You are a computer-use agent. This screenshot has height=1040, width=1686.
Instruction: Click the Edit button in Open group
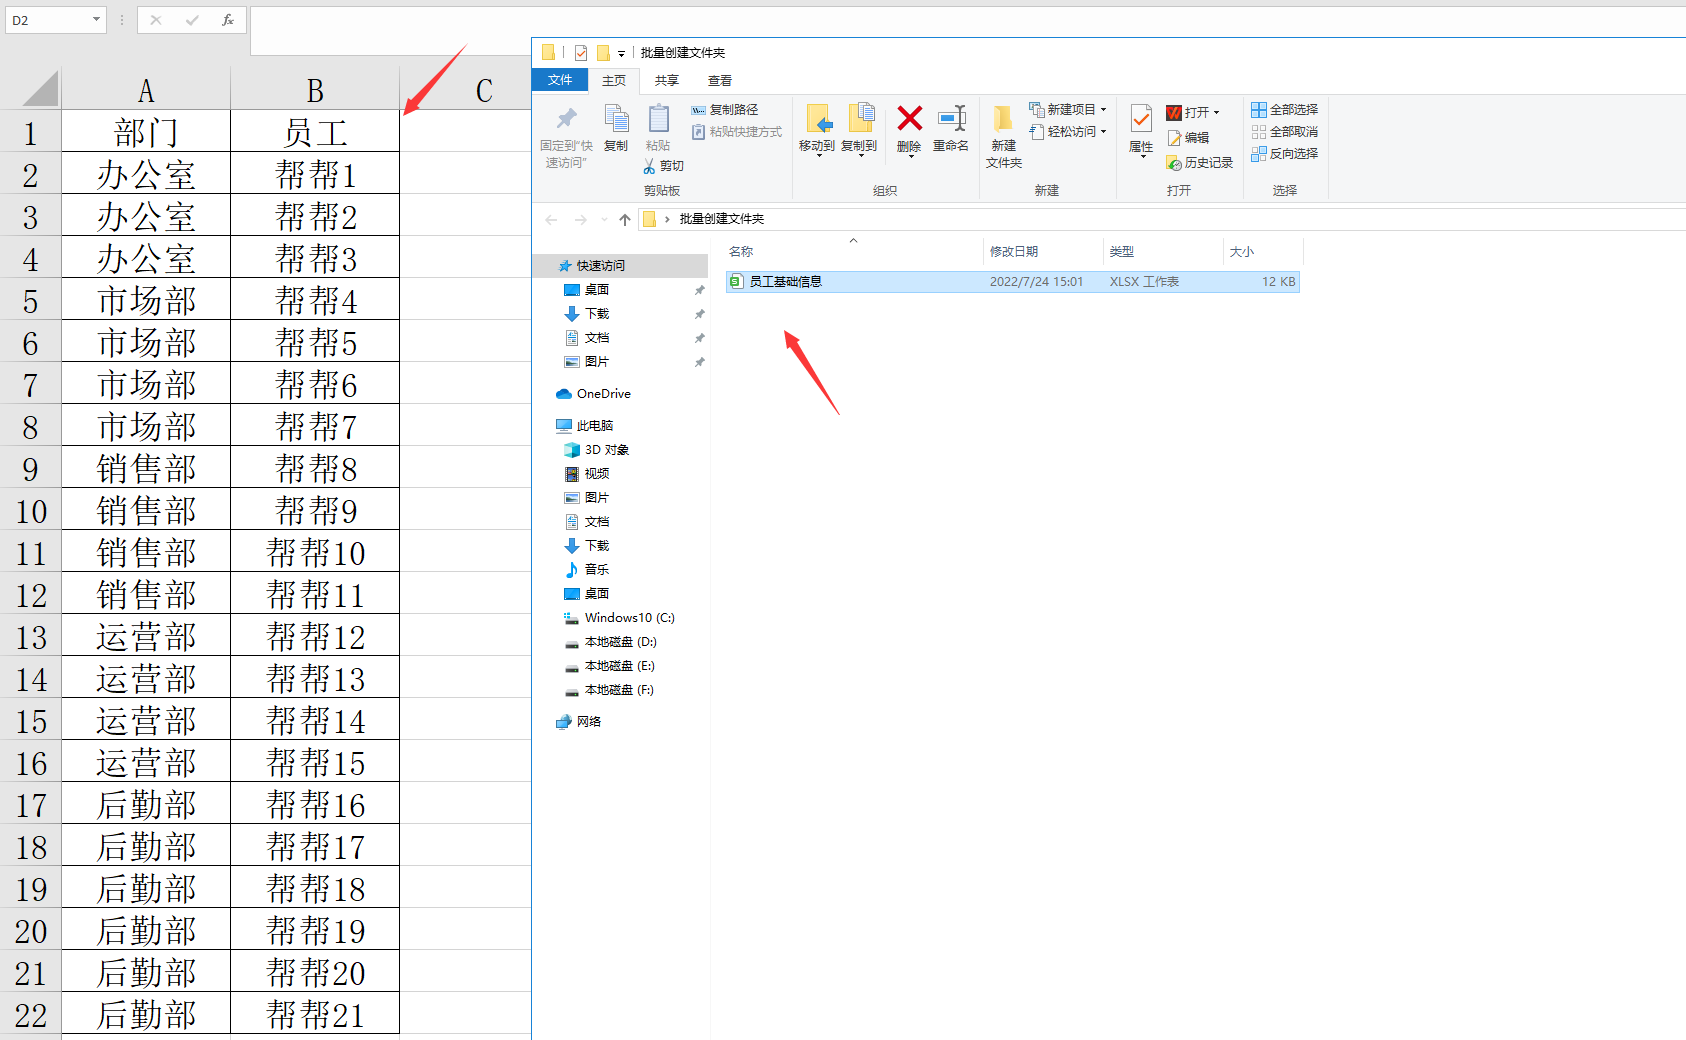[x=1188, y=138]
